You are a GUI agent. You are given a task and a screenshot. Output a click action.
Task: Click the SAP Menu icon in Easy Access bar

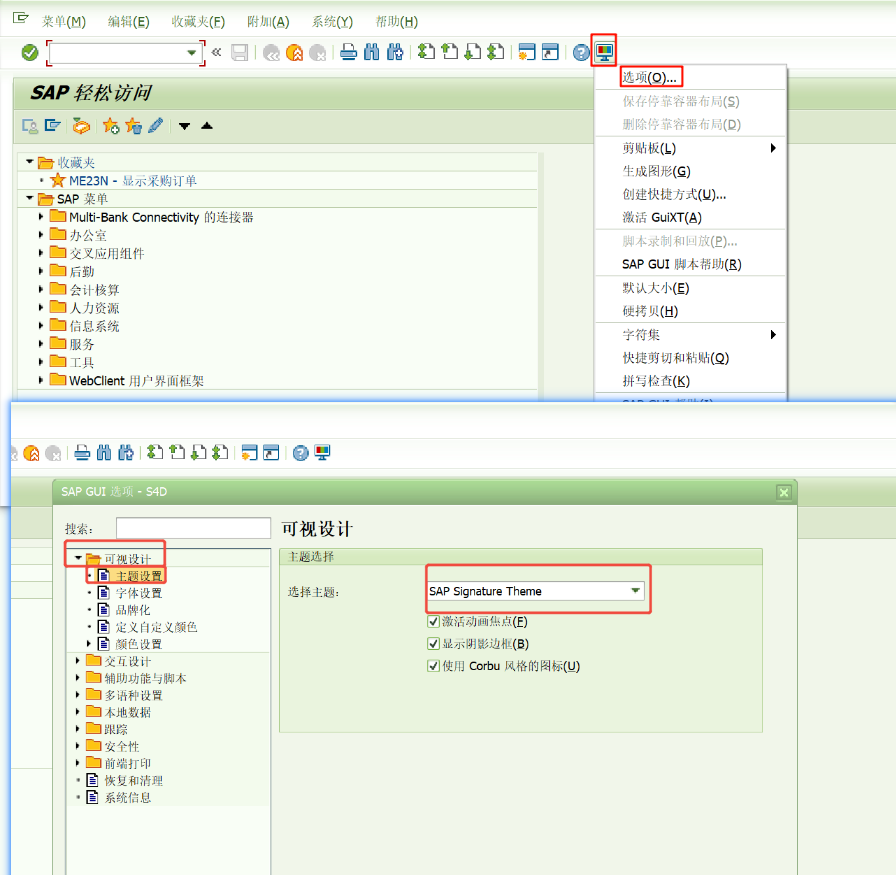[53, 125]
